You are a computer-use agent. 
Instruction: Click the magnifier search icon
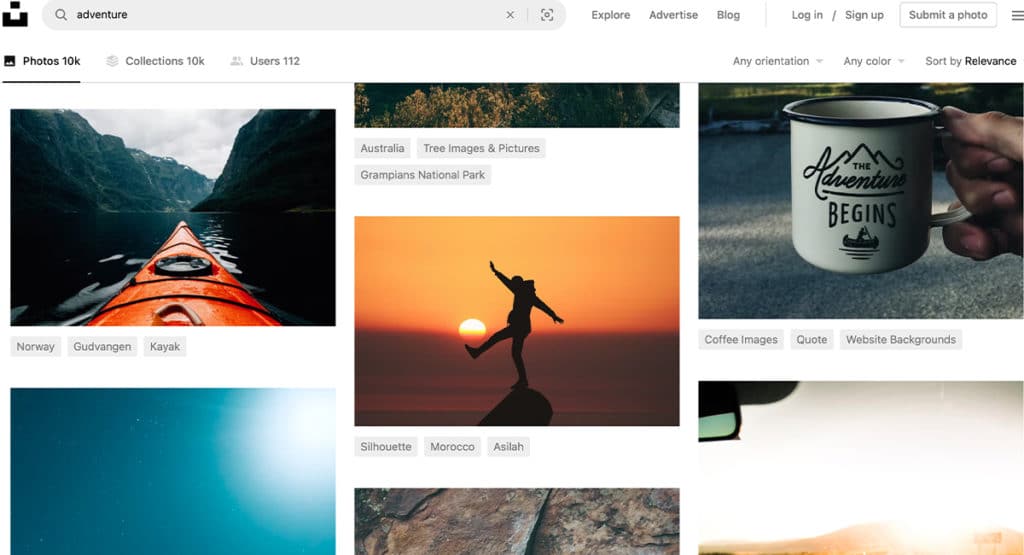click(61, 14)
